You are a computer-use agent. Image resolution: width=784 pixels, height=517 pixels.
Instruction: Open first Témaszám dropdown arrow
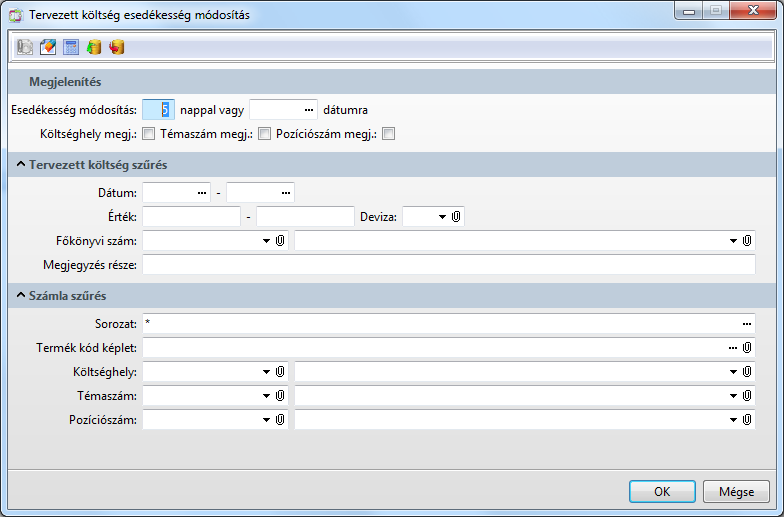click(x=266, y=396)
